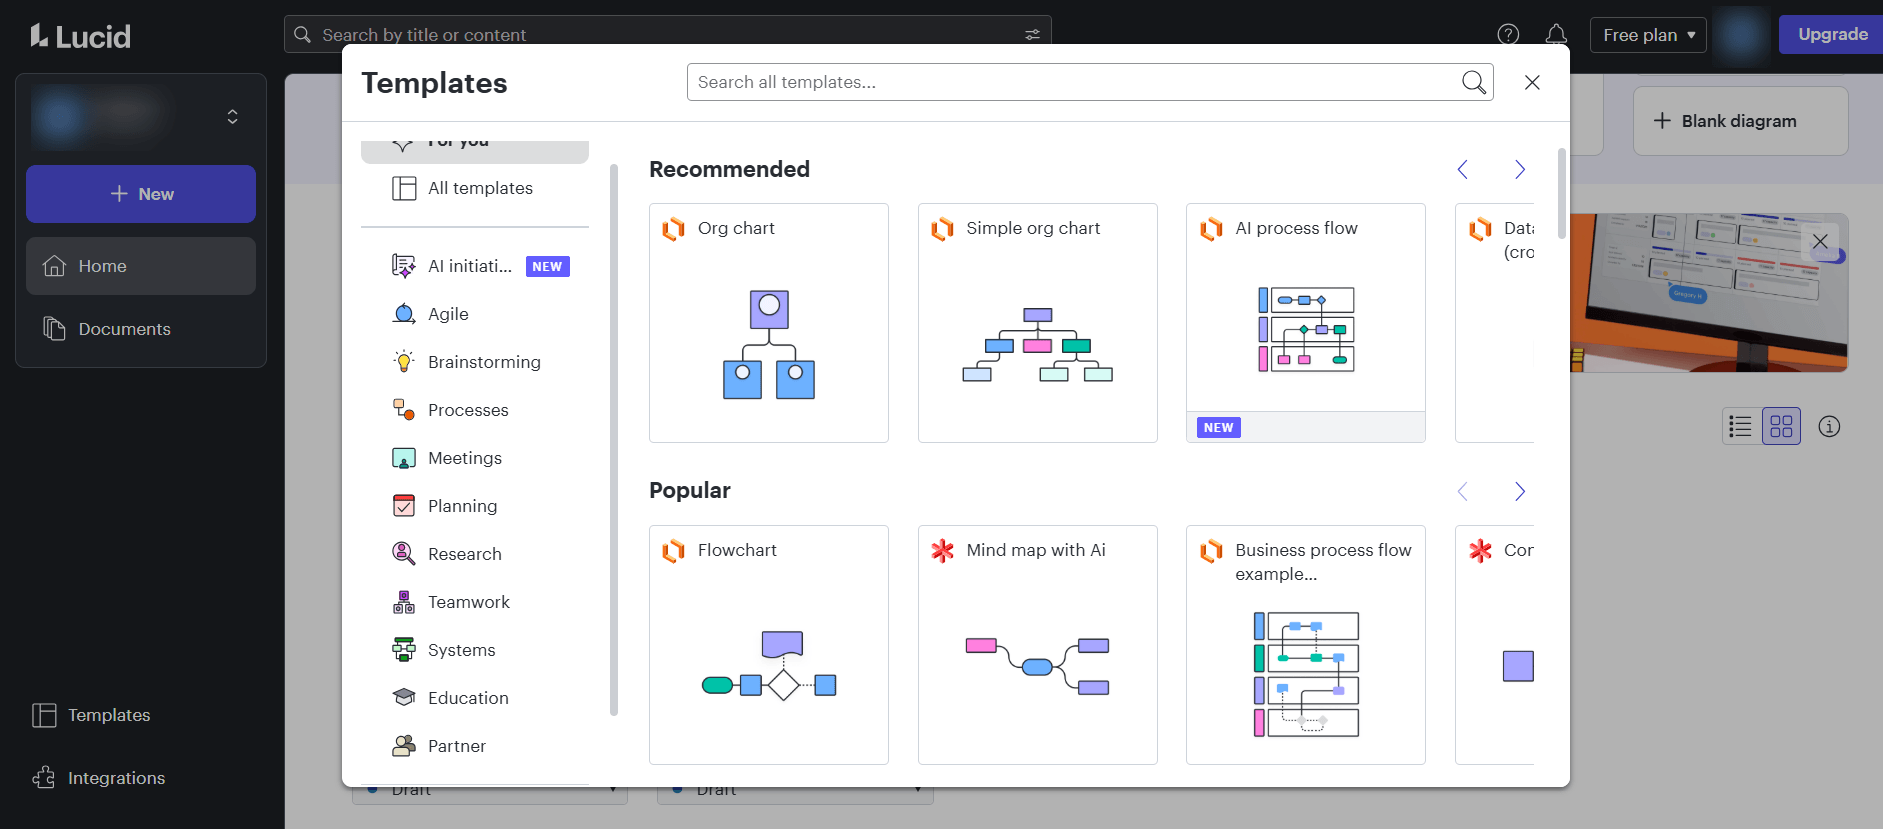Click the NEW badge on AI process flow
The width and height of the screenshot is (1883, 829).
[1218, 427]
